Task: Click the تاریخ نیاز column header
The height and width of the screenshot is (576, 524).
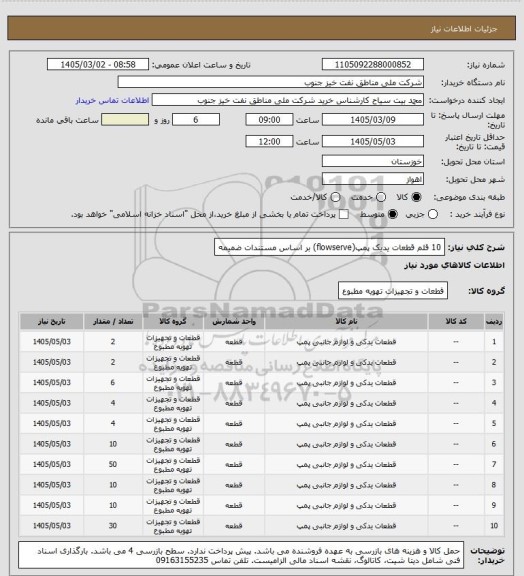Action: pos(51,321)
